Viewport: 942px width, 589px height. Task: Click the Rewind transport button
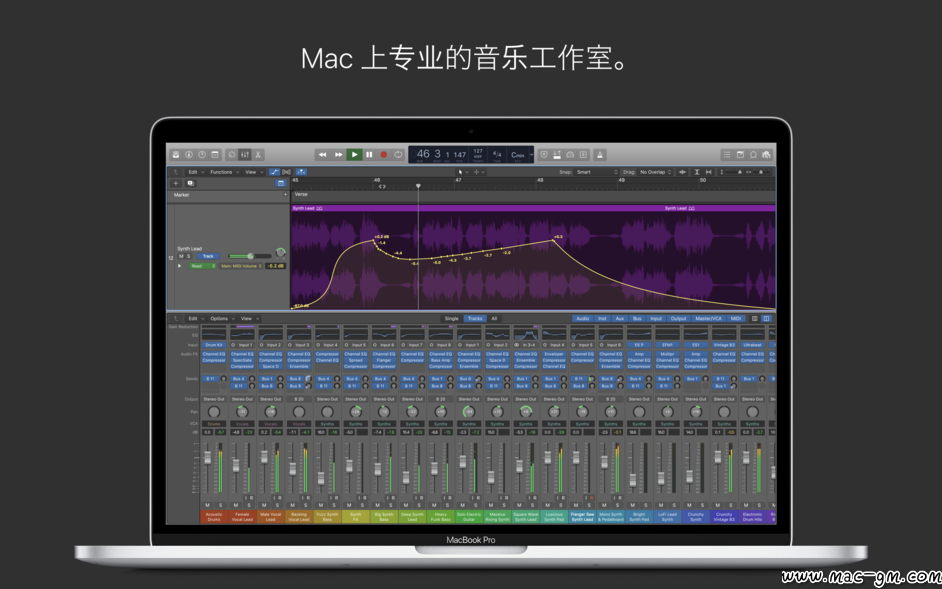pos(323,154)
